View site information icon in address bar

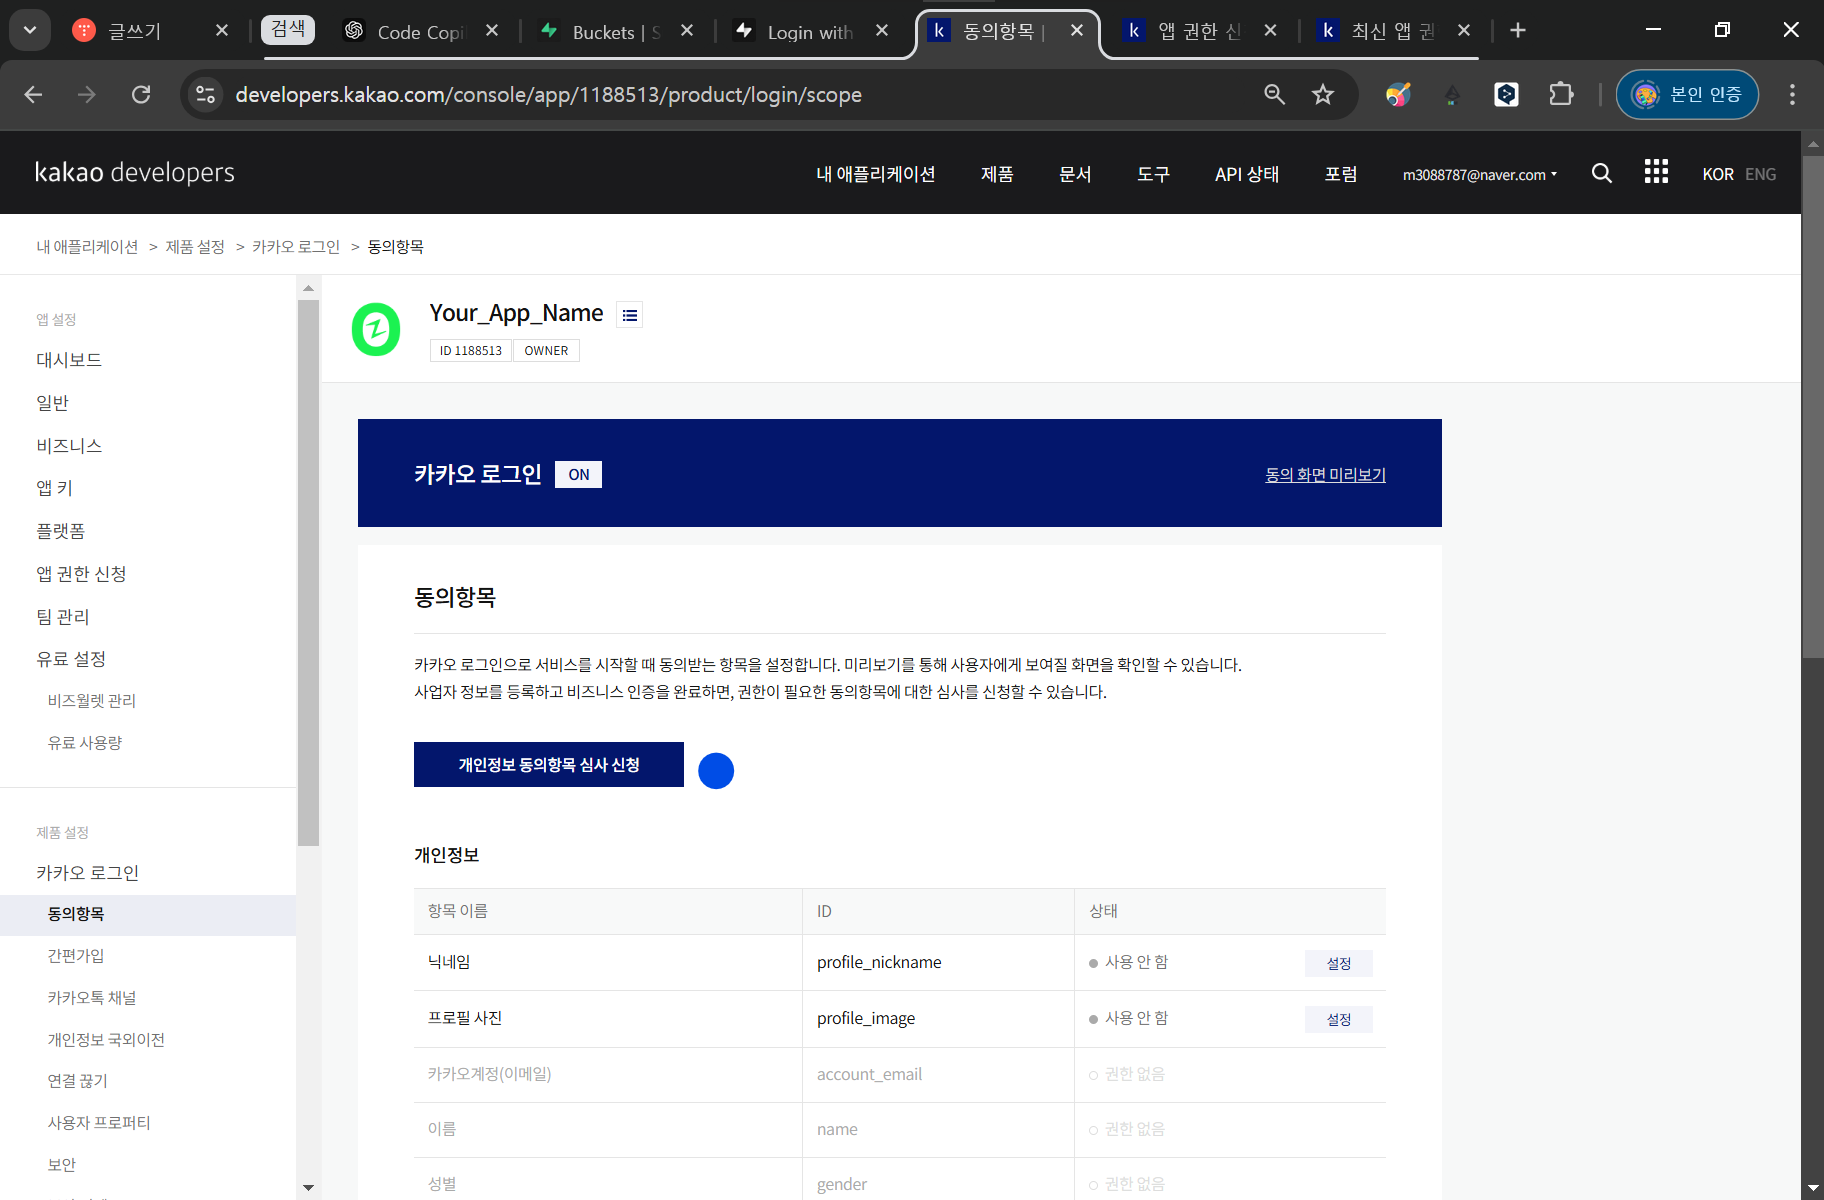(x=205, y=94)
